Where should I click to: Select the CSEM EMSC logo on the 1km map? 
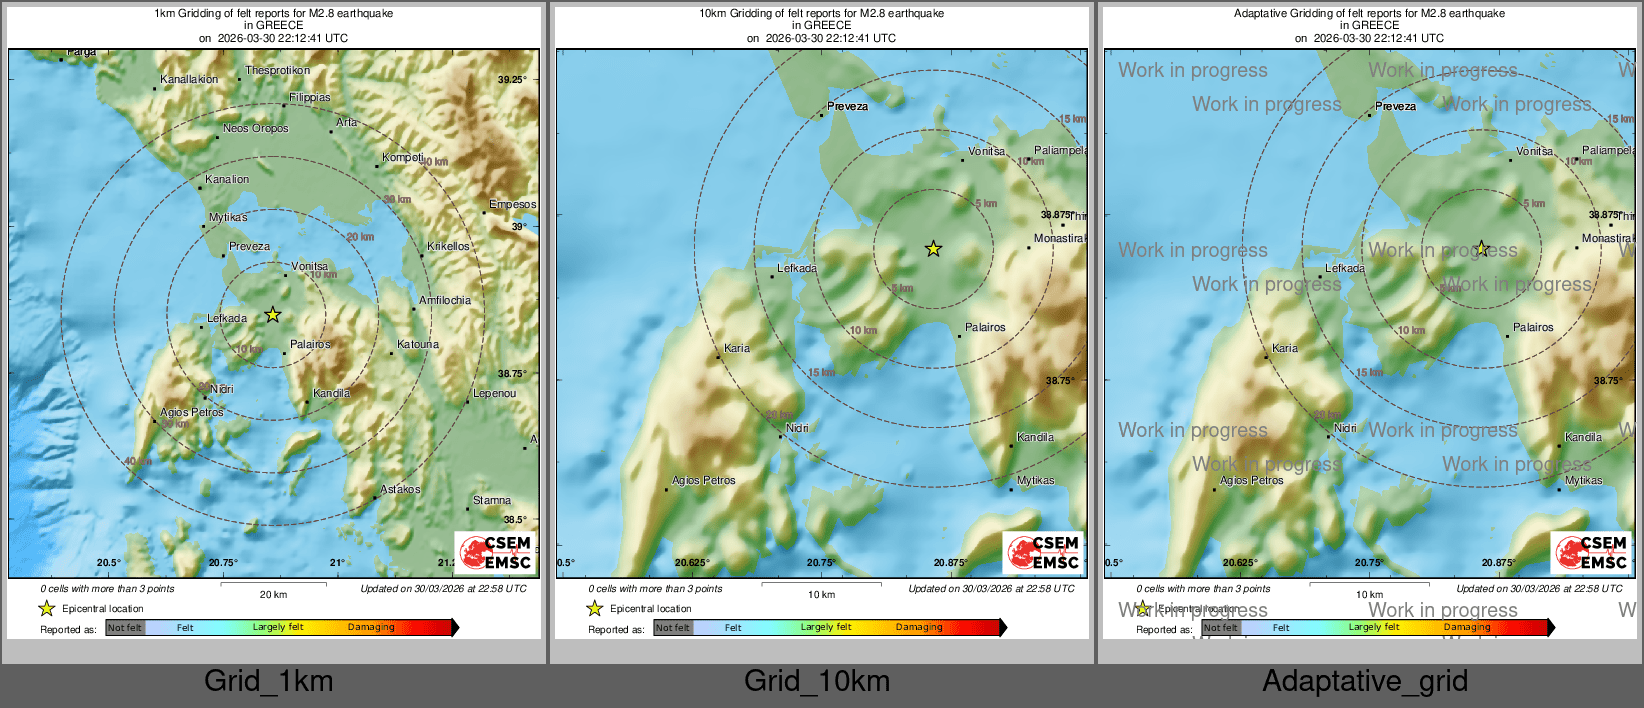click(494, 553)
